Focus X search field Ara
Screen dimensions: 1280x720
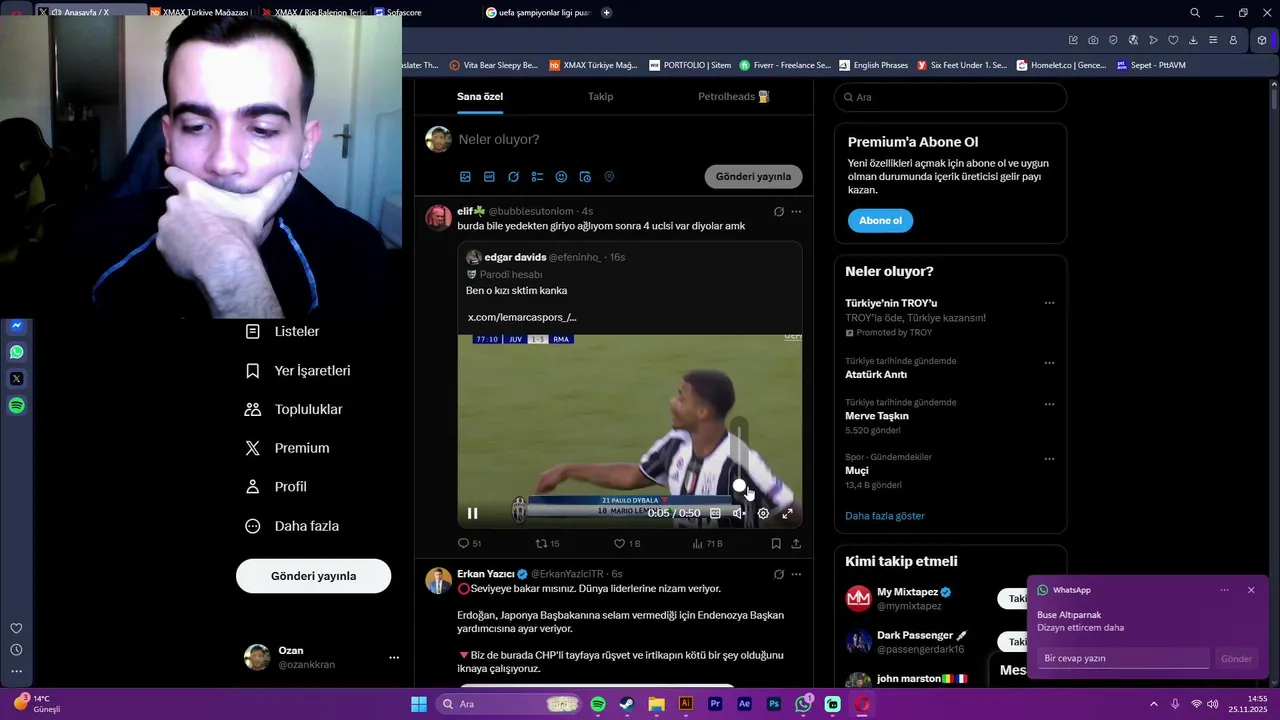click(x=951, y=97)
